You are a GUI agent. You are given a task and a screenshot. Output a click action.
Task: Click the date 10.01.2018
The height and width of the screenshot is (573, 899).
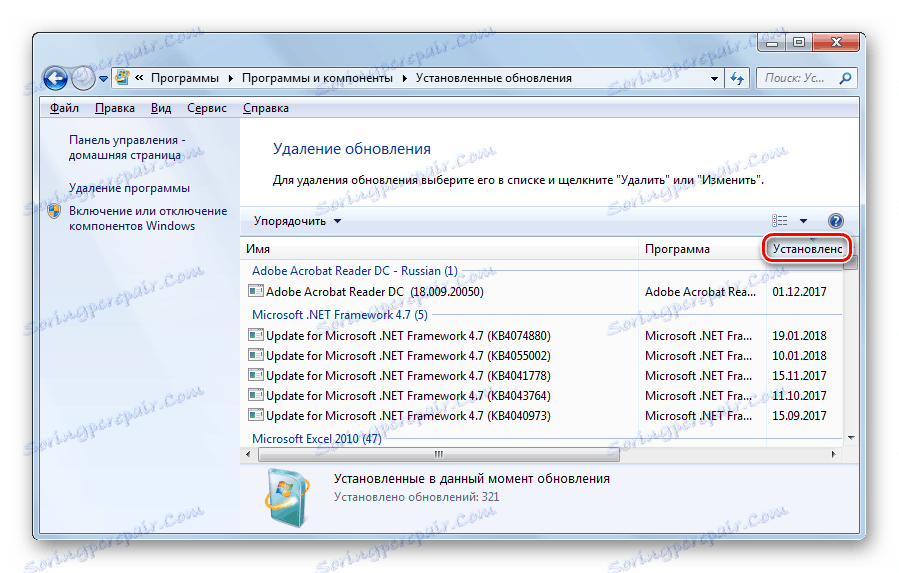[x=799, y=356]
